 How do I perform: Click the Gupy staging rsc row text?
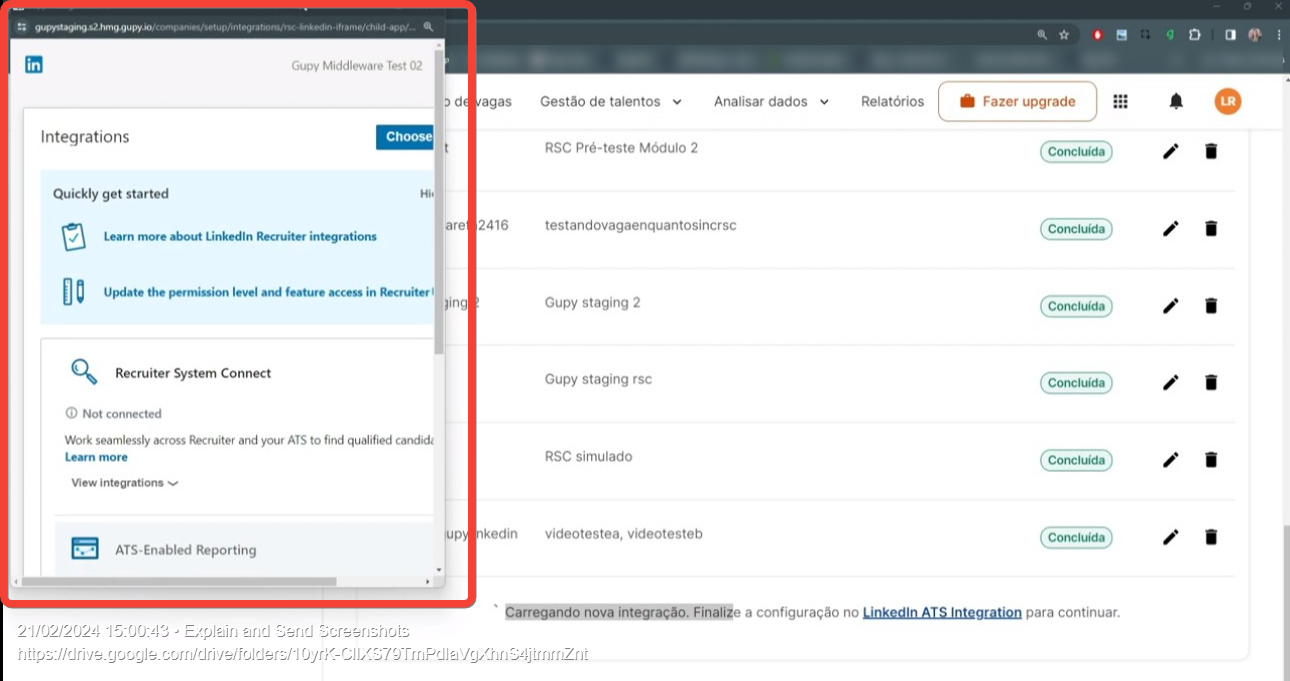click(x=598, y=379)
